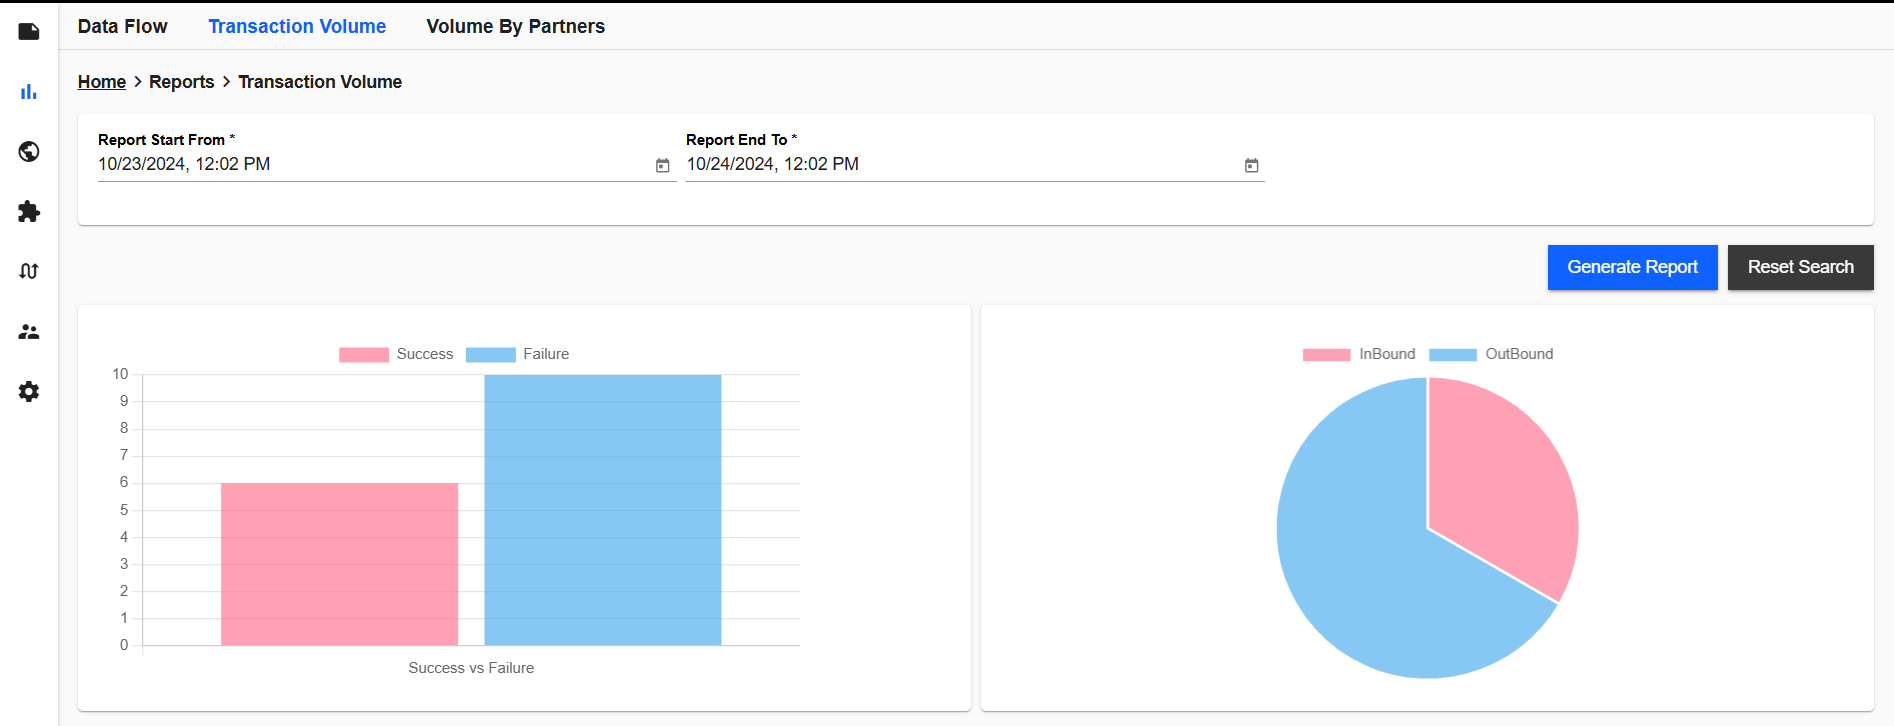Open the puzzle piece plugins icon
This screenshot has width=1894, height=726.
29,212
